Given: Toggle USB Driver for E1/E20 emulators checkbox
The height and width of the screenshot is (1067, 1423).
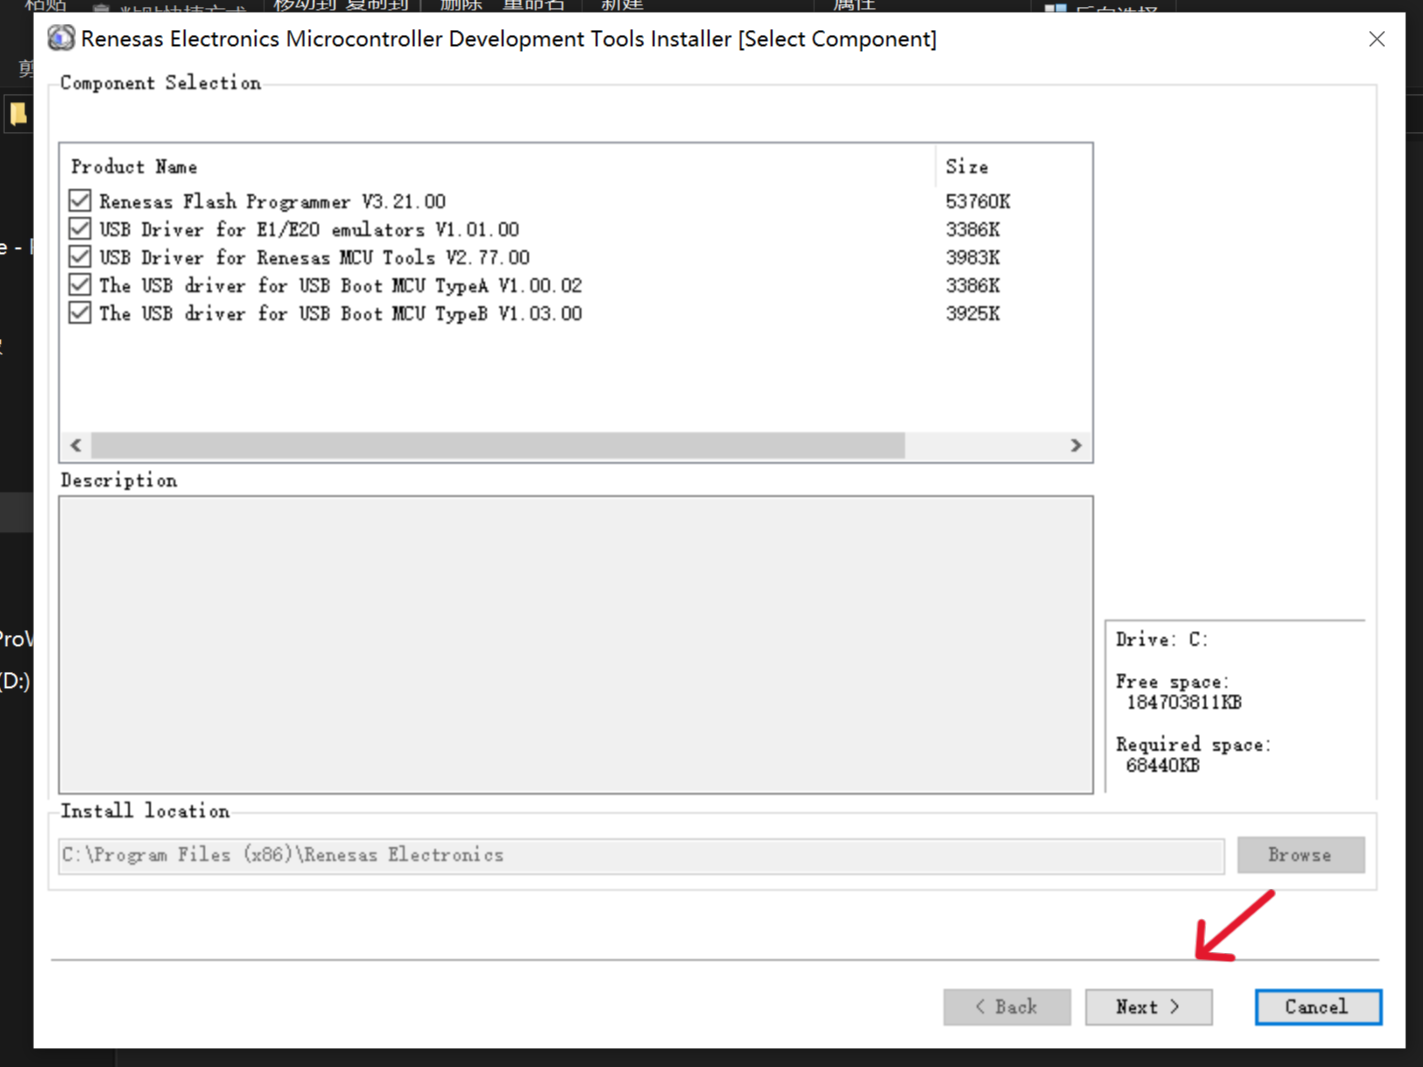Looking at the screenshot, I should tap(80, 229).
